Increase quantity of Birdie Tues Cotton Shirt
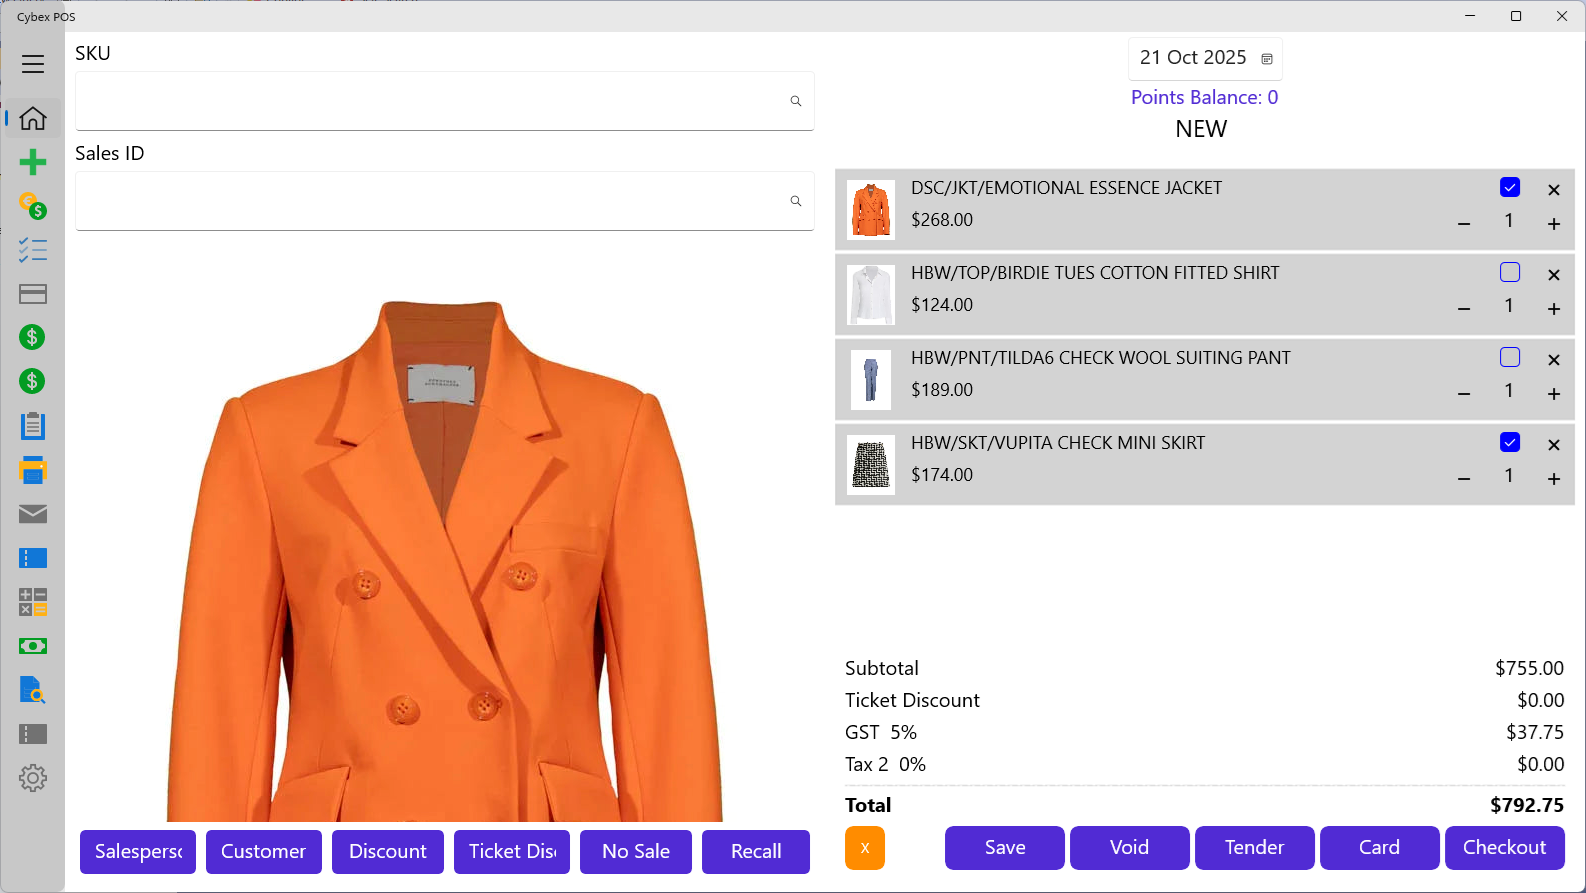Image resolution: width=1586 pixels, height=893 pixels. coord(1554,309)
